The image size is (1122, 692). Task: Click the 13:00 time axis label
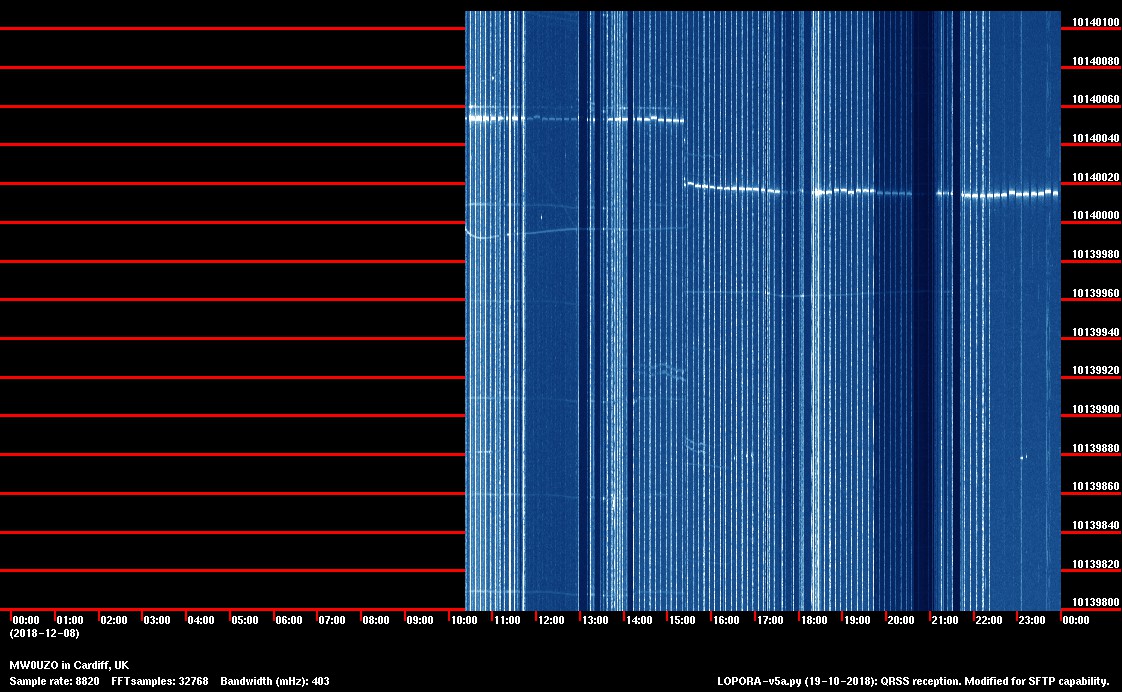[x=595, y=621]
